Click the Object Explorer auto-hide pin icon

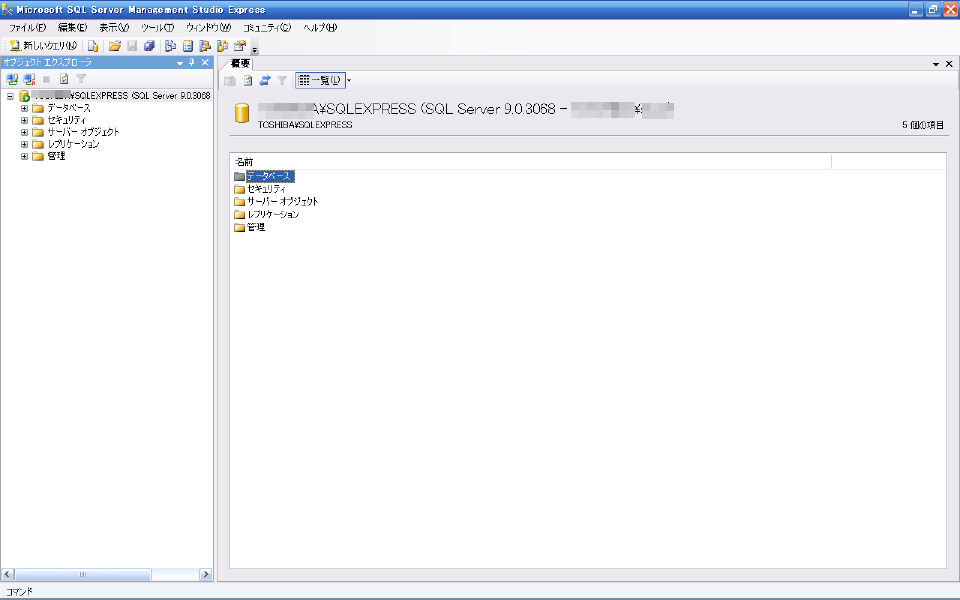pos(192,62)
